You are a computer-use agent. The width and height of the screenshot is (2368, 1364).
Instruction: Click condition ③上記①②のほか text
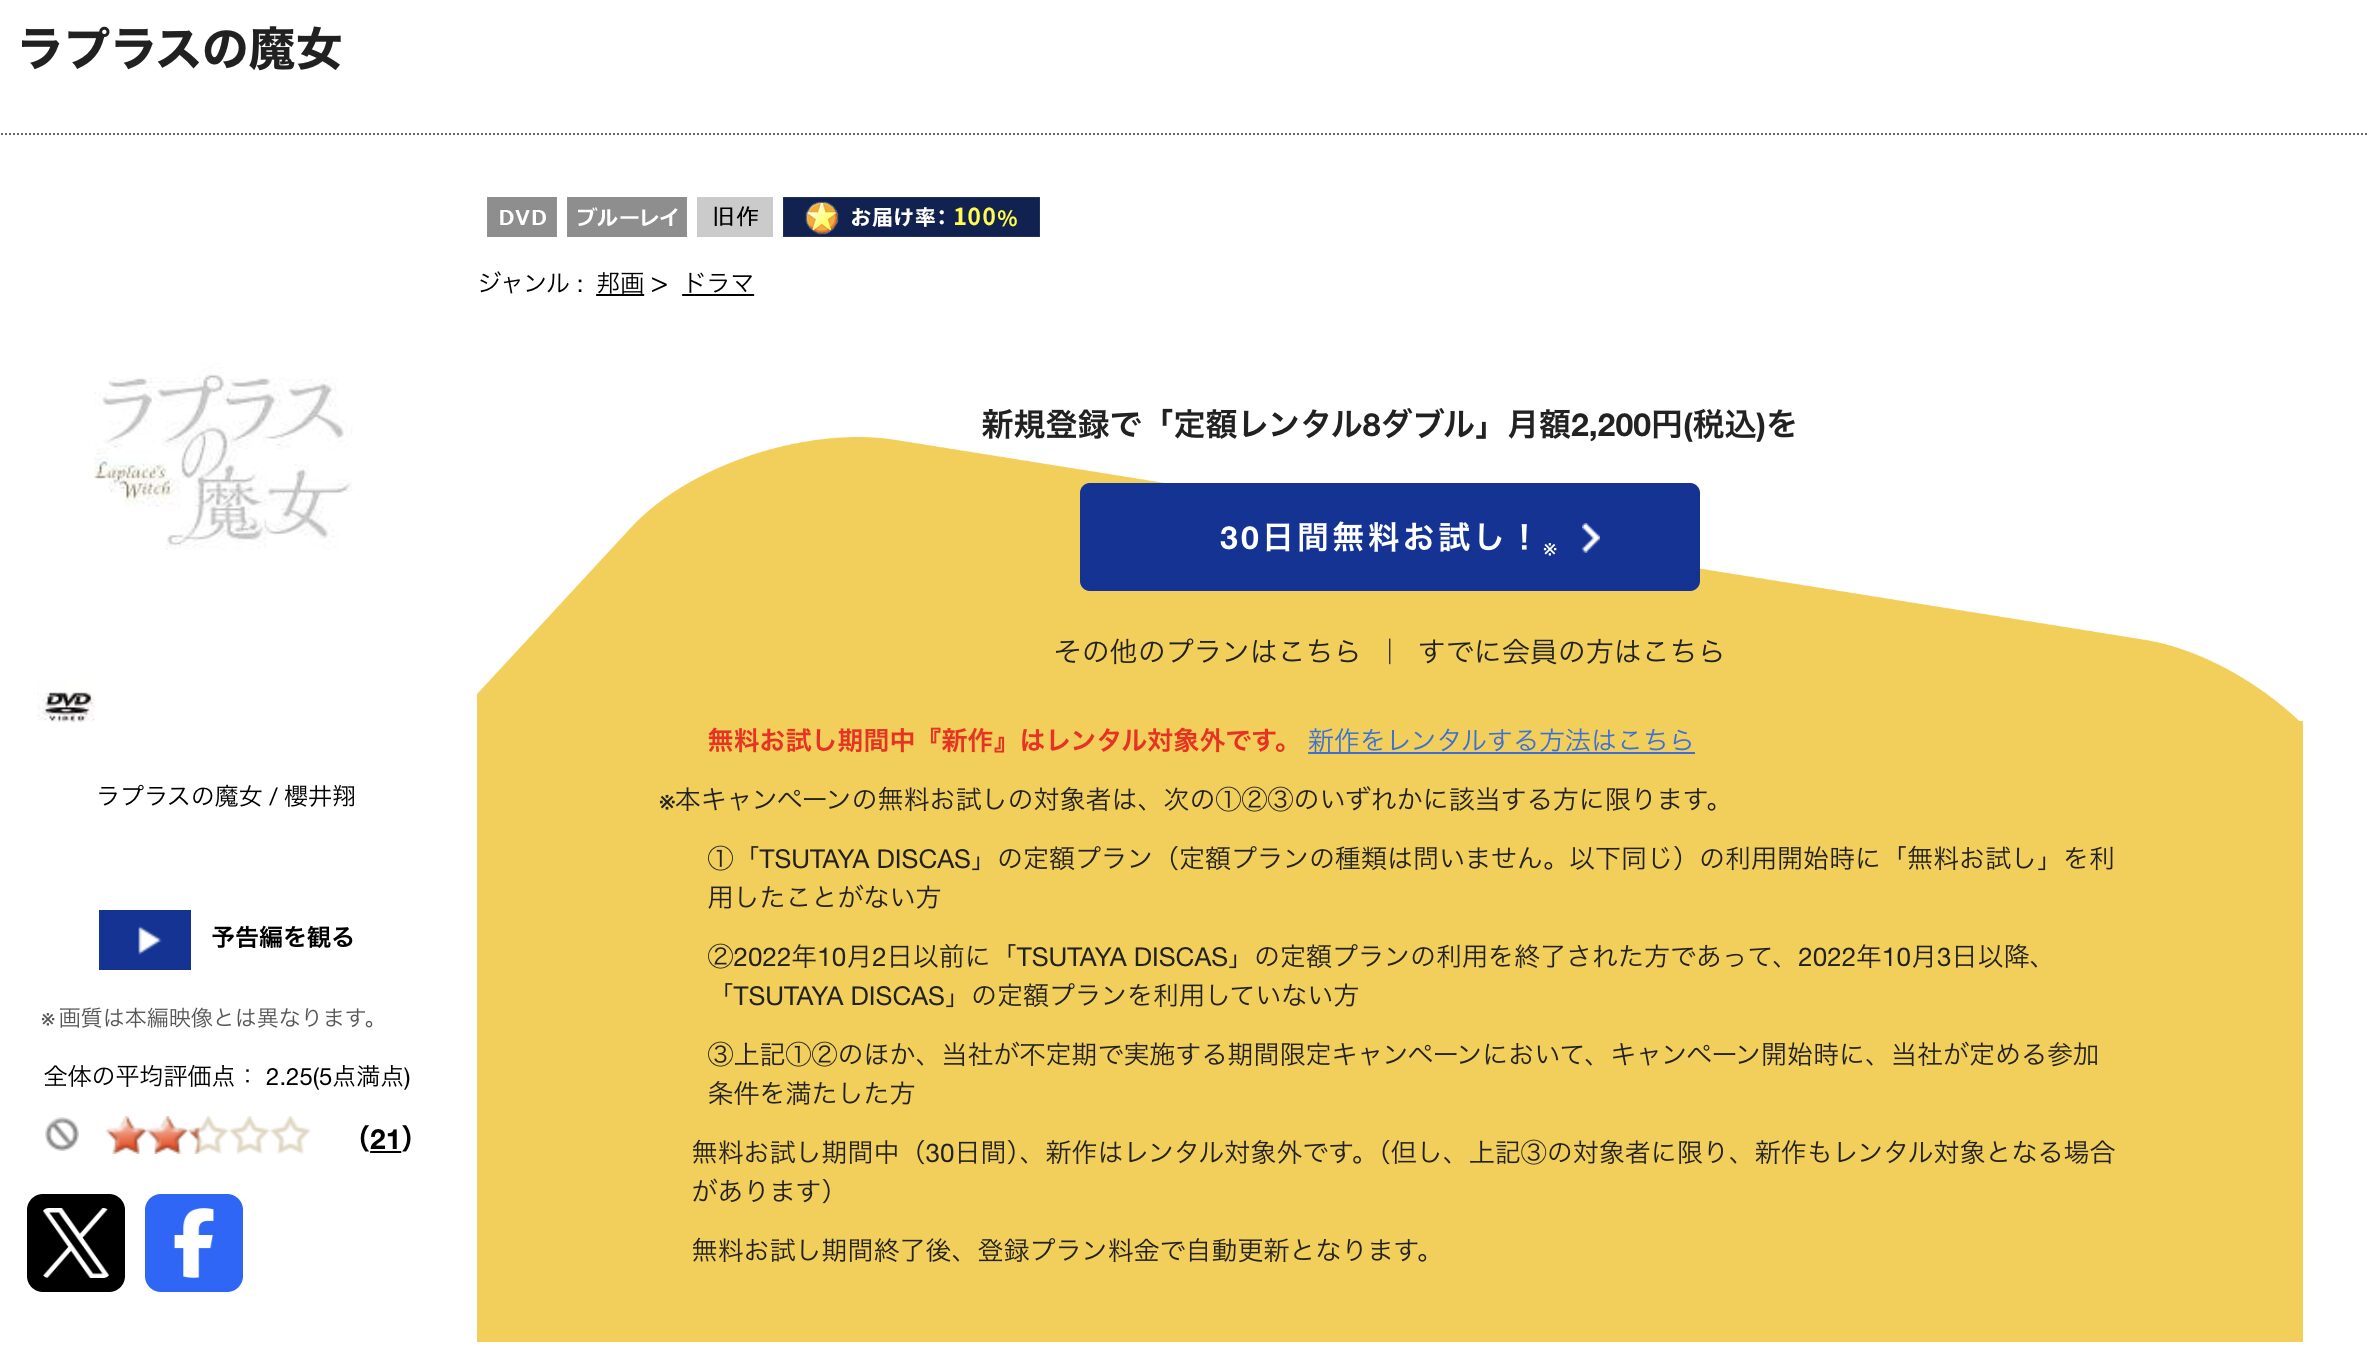tap(1402, 1073)
